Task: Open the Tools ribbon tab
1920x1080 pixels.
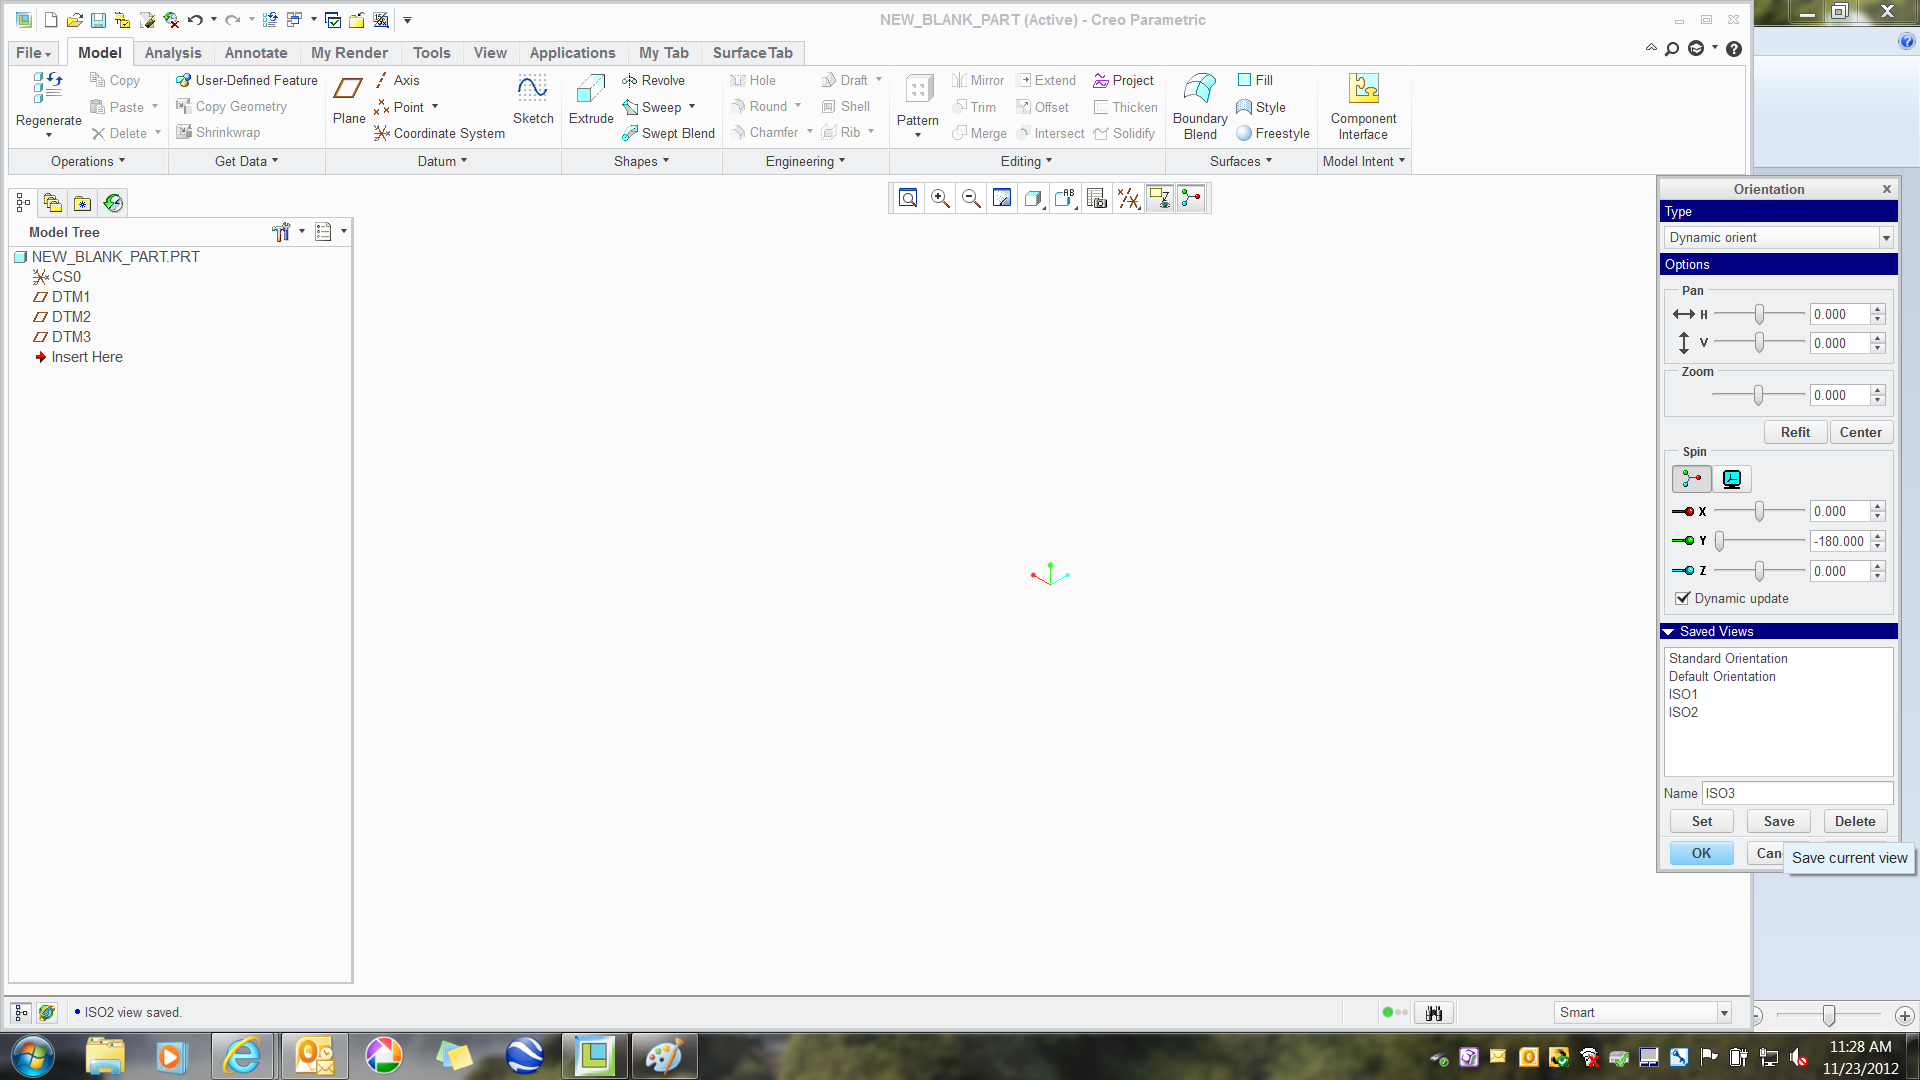Action: point(432,53)
